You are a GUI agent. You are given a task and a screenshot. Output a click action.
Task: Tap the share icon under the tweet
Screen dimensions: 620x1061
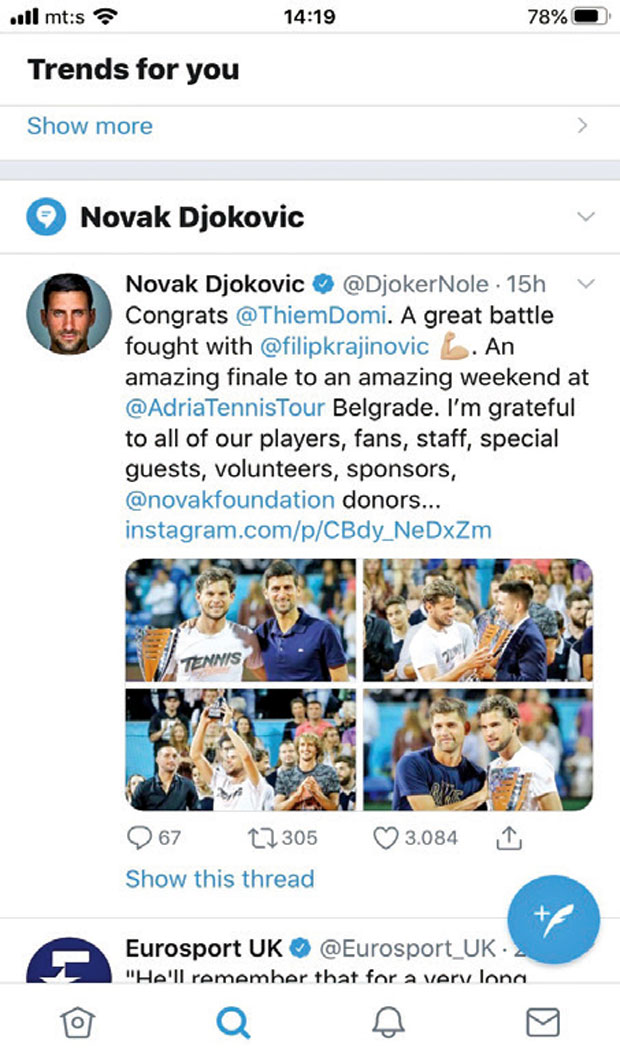(x=509, y=837)
